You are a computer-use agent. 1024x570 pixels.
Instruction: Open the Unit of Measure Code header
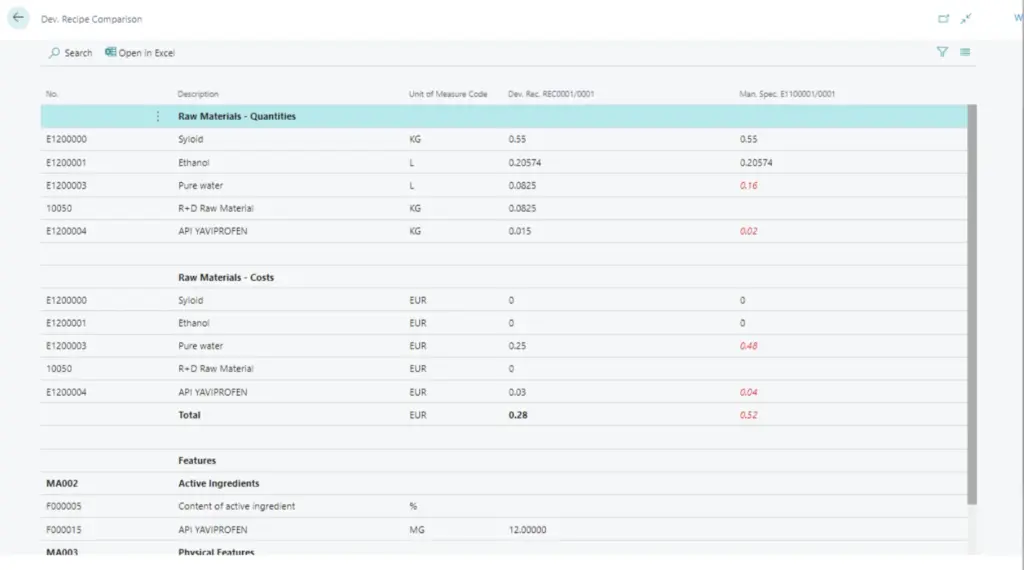coord(447,94)
